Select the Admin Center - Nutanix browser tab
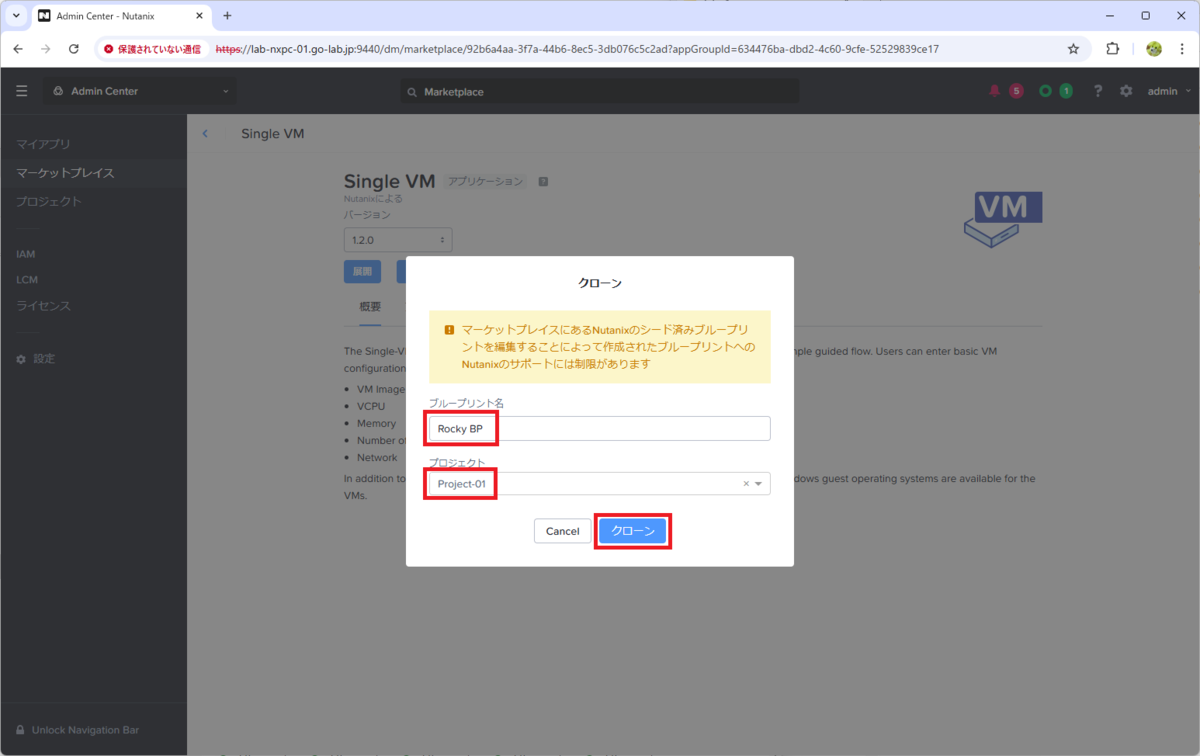Image resolution: width=1200 pixels, height=756 pixels. pyautogui.click(x=120, y=16)
